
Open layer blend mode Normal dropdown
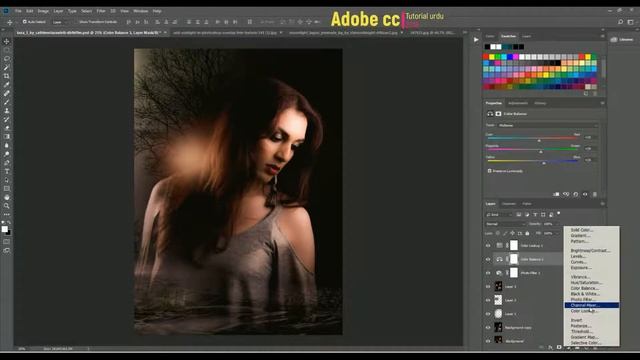pyautogui.click(x=505, y=224)
